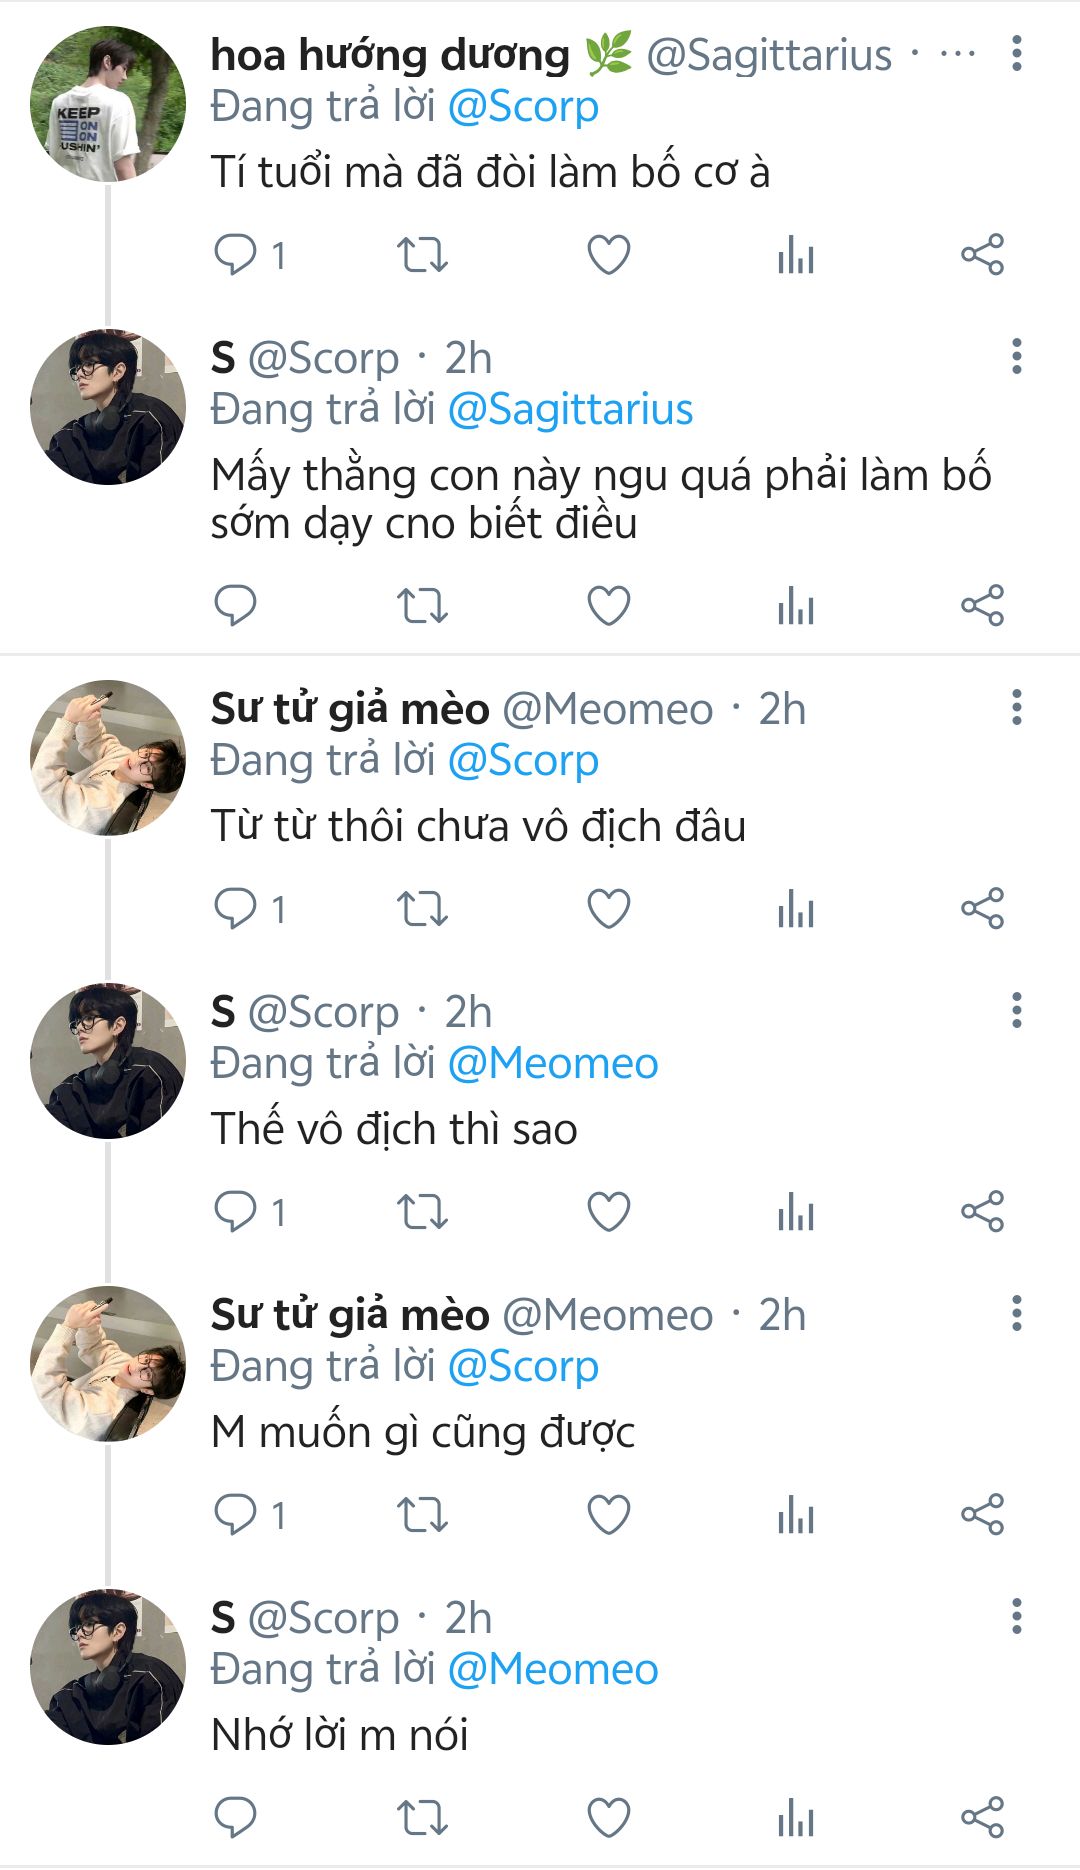Open hoa hướng dương profile name
Screen dimensions: 1080x1870
pos(390,55)
